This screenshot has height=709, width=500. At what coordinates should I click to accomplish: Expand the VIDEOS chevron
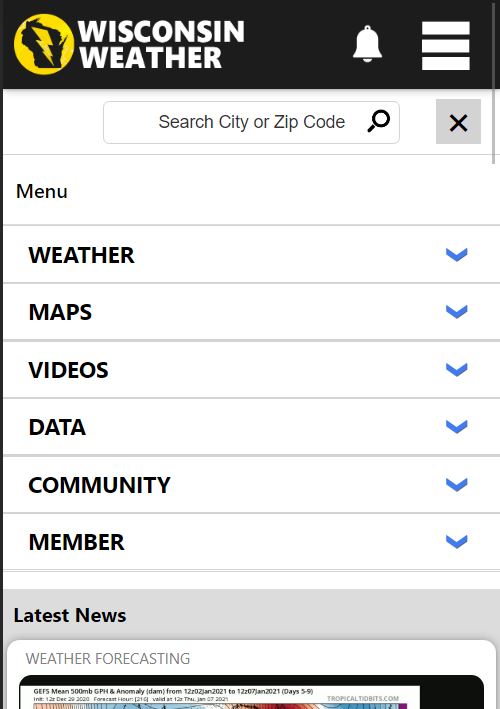pyautogui.click(x=457, y=369)
